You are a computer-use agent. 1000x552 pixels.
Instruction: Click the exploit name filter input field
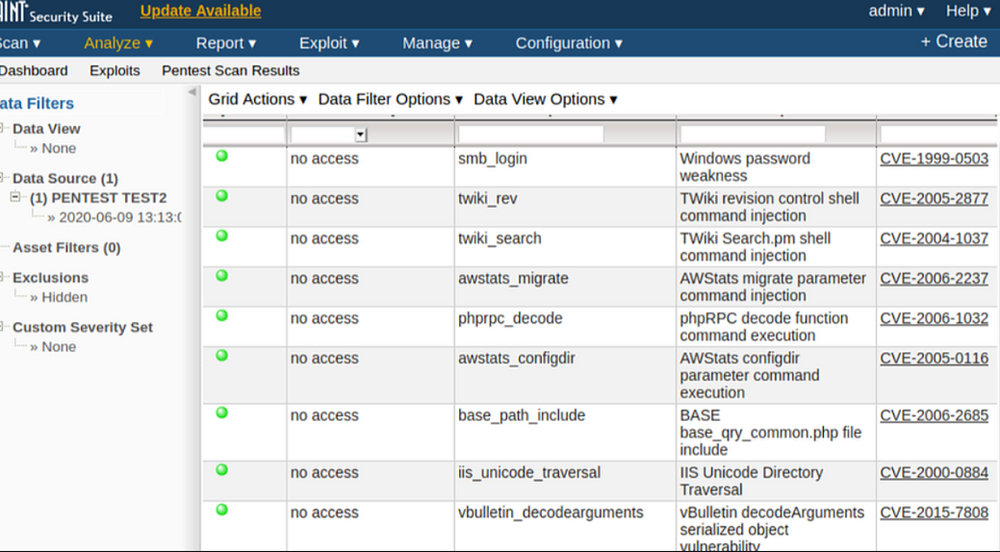(x=531, y=134)
